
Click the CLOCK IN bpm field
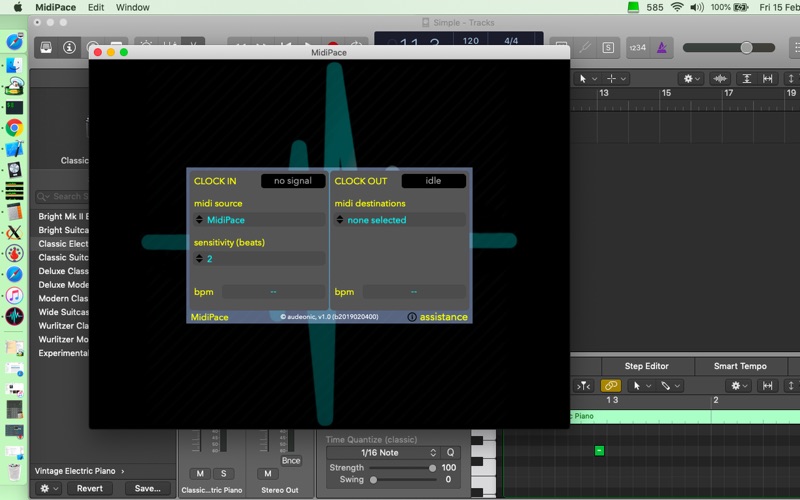tap(273, 292)
